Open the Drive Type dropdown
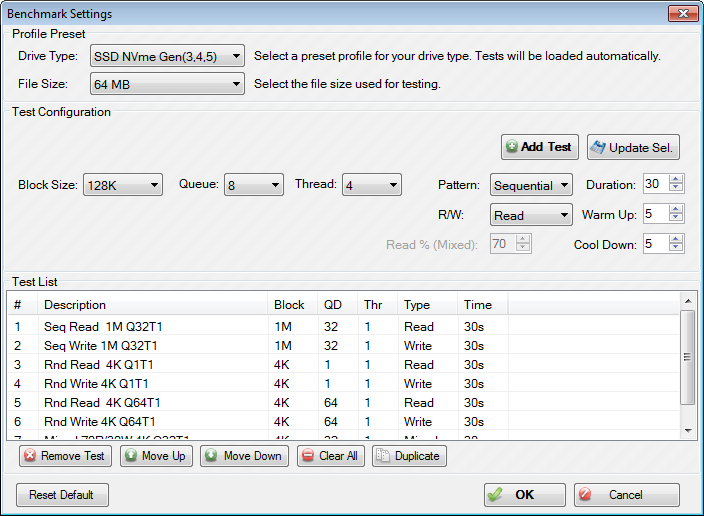Screen dimensions: 704x516 click(167, 56)
